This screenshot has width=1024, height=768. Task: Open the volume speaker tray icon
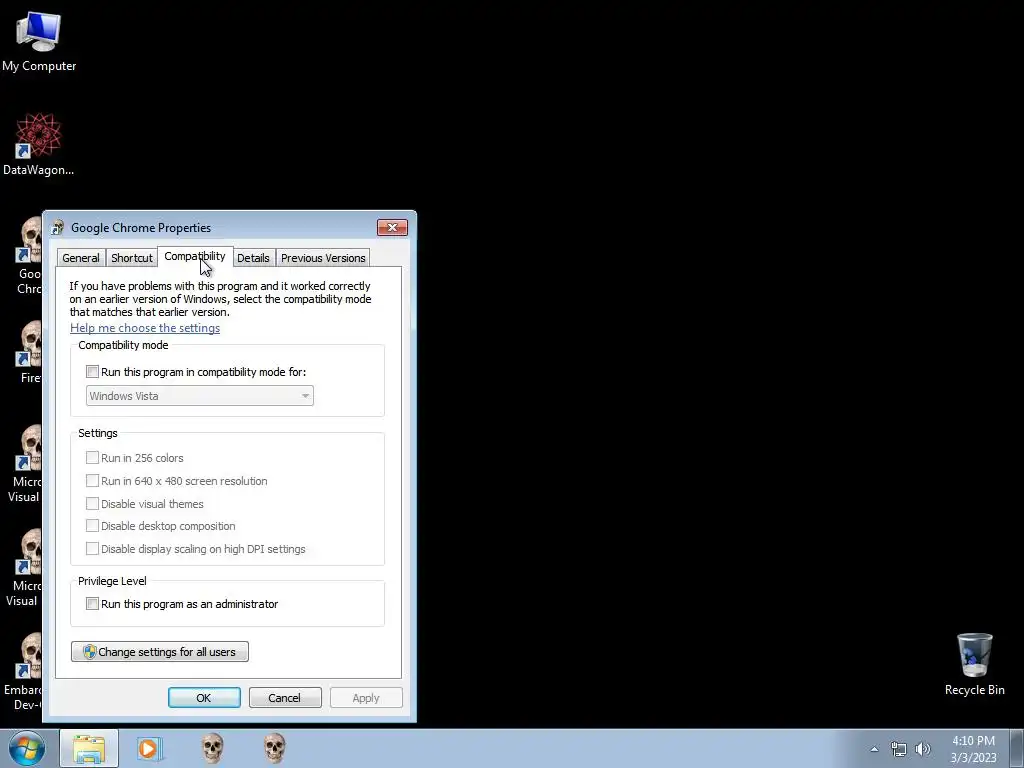[x=923, y=749]
